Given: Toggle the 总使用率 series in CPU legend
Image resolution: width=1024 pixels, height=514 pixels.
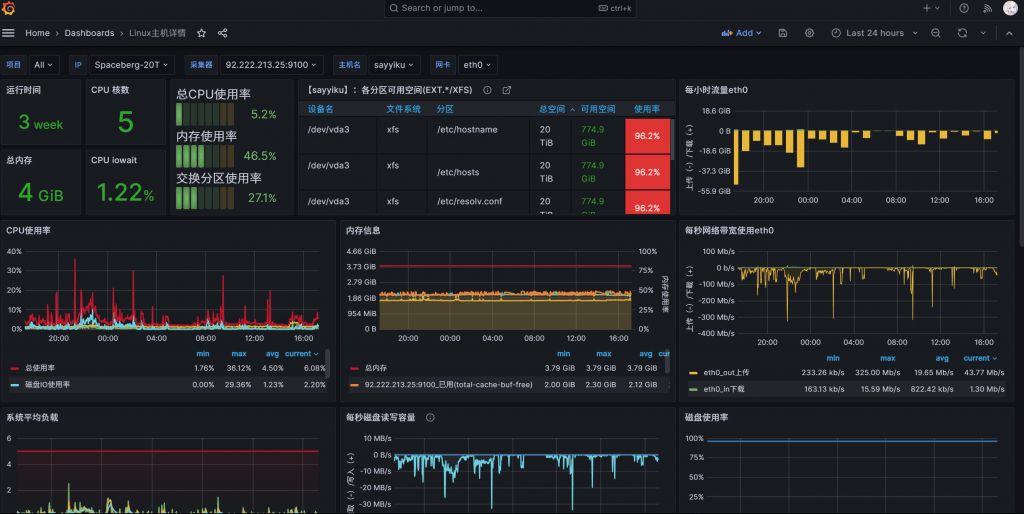Looking at the screenshot, I should point(40,368).
